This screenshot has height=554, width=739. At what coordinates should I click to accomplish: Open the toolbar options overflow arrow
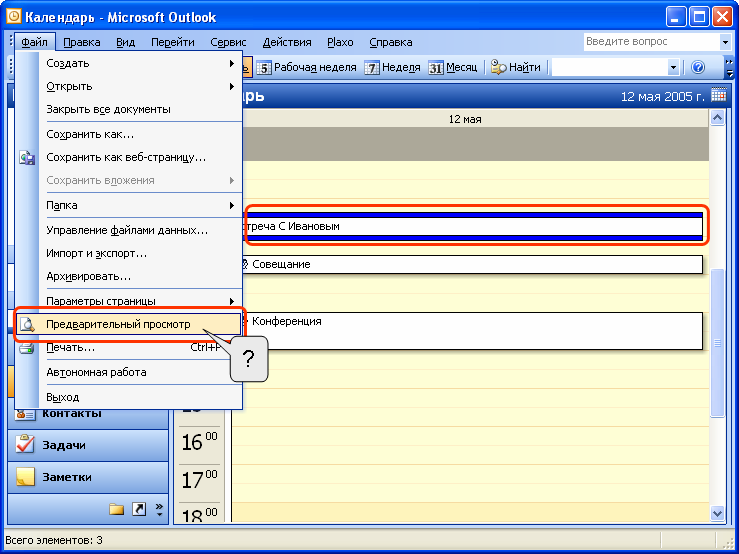point(730,67)
